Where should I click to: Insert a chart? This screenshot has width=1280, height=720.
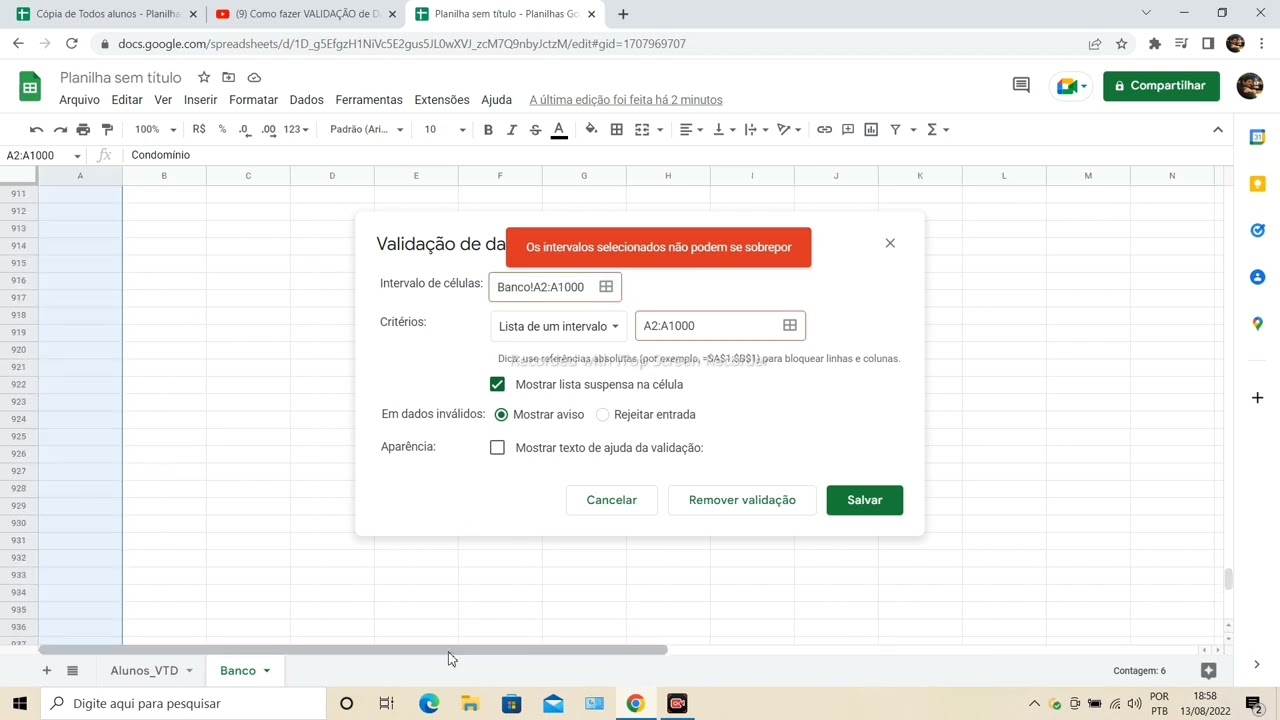[871, 129]
